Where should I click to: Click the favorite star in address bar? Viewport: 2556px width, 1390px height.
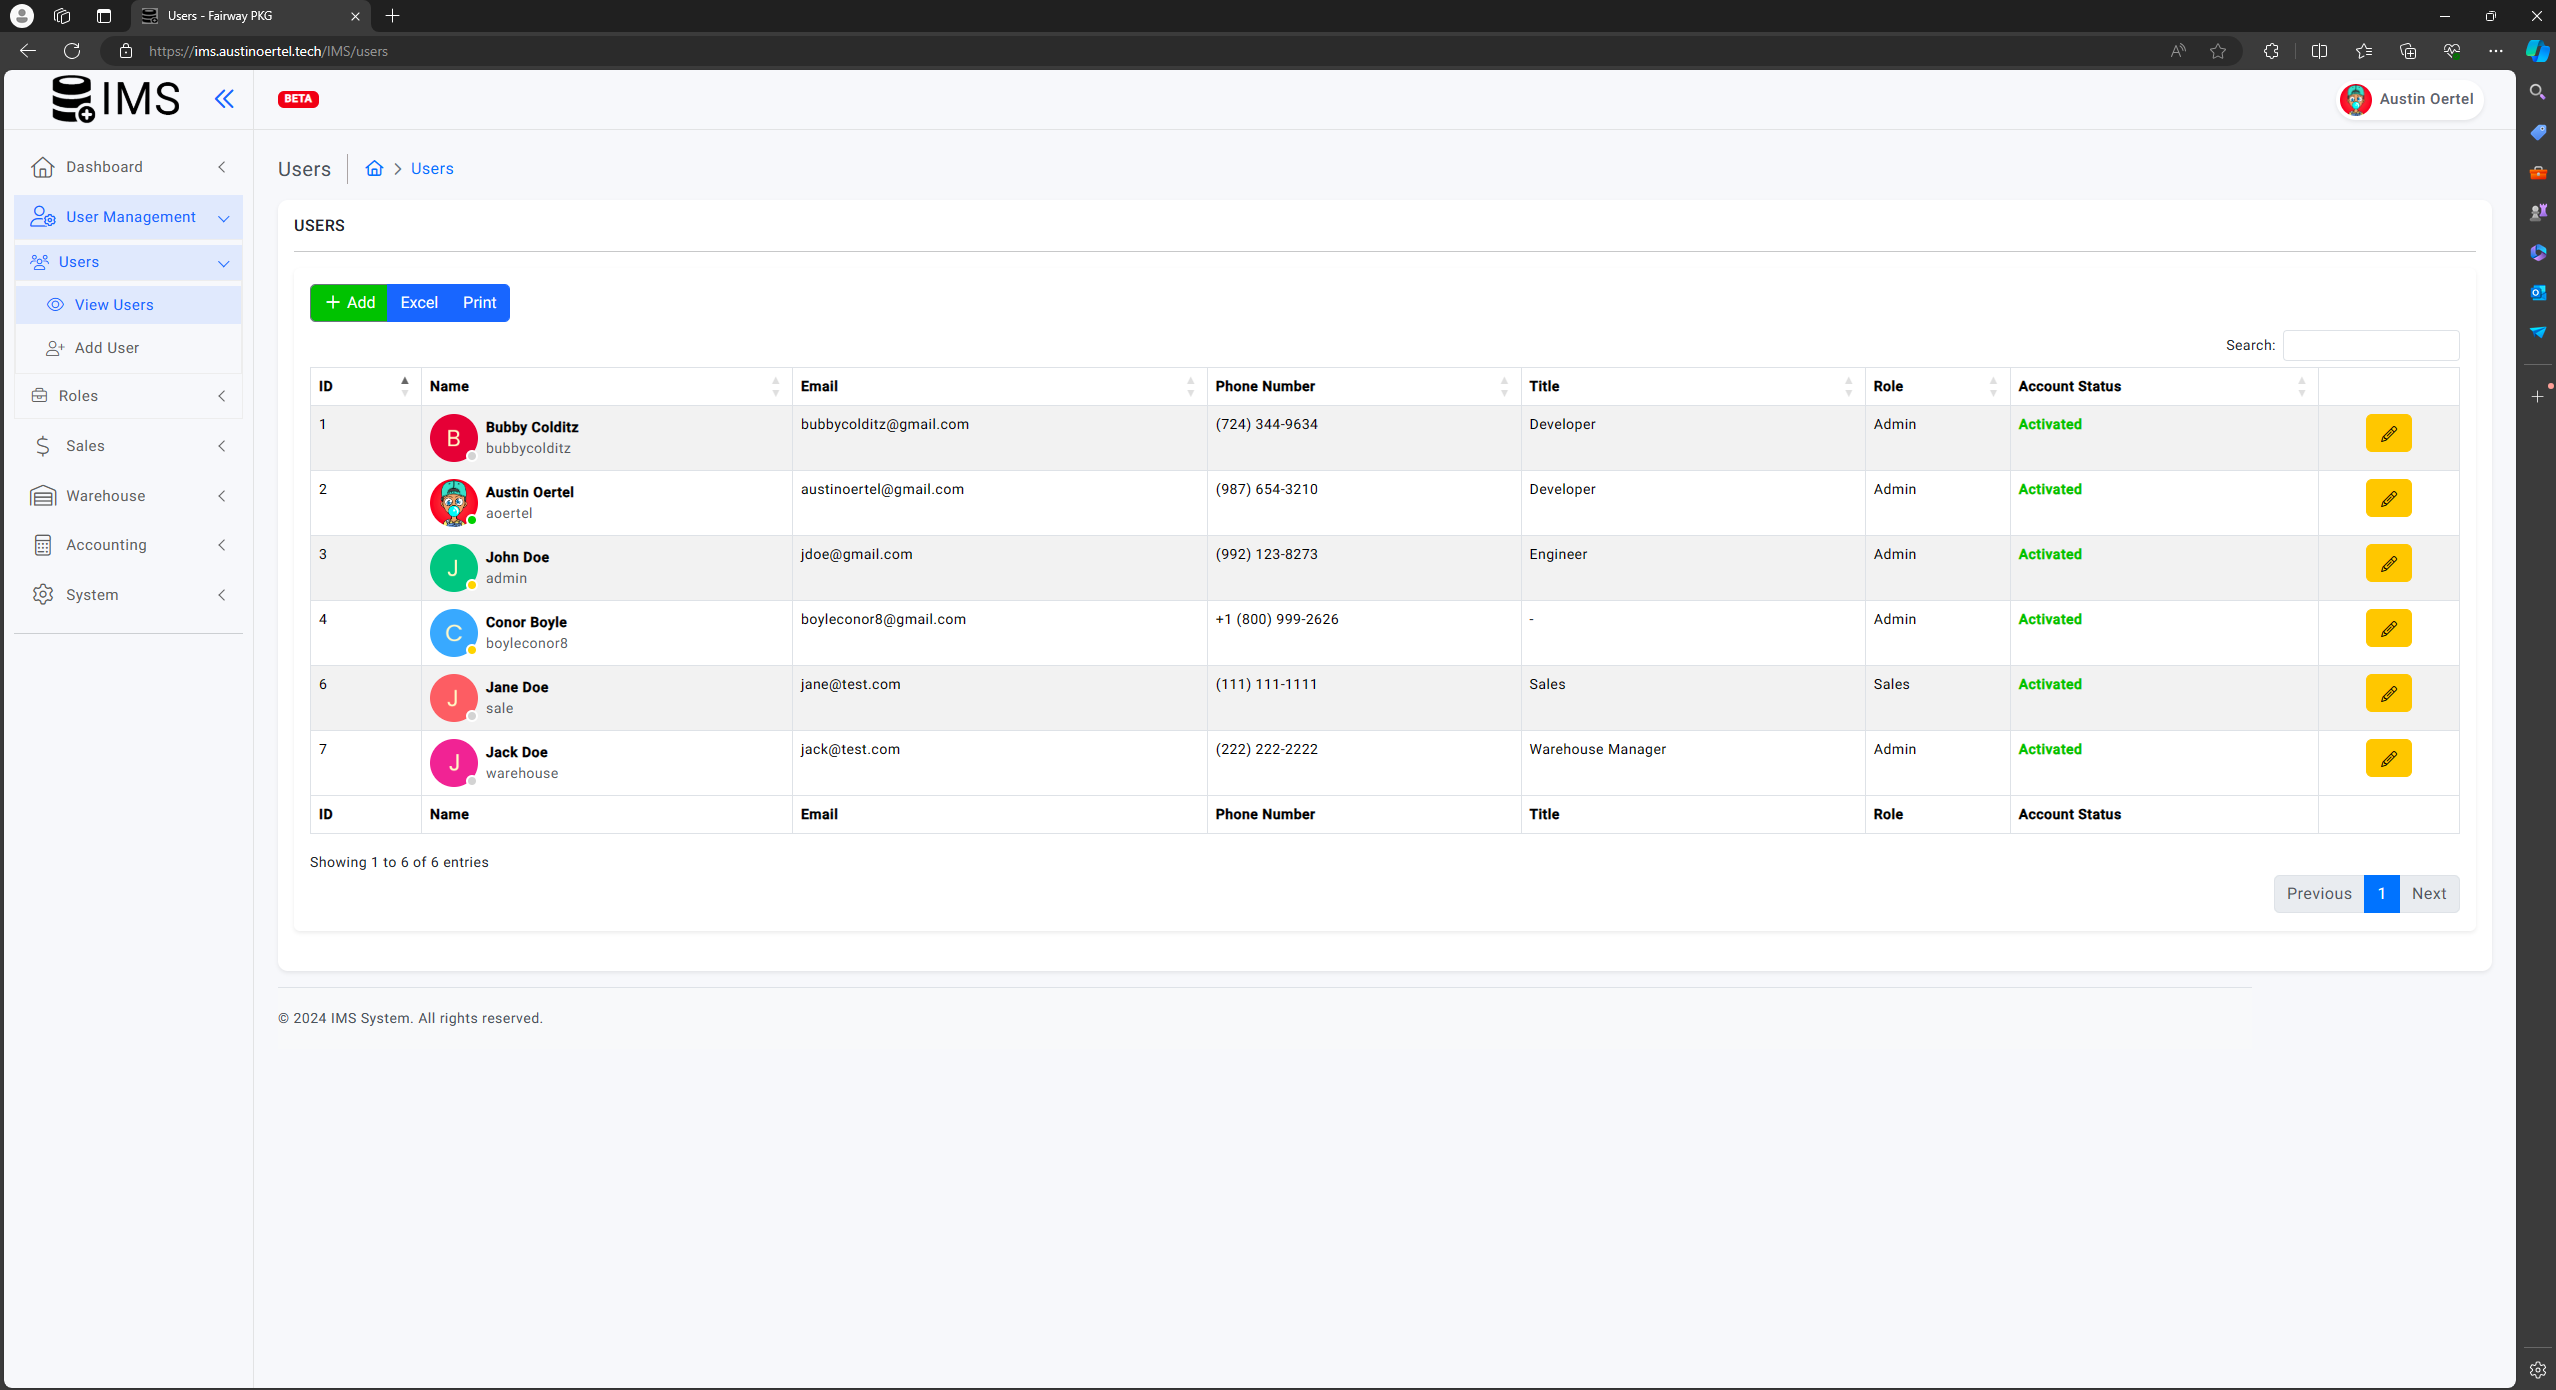pyautogui.click(x=2218, y=51)
